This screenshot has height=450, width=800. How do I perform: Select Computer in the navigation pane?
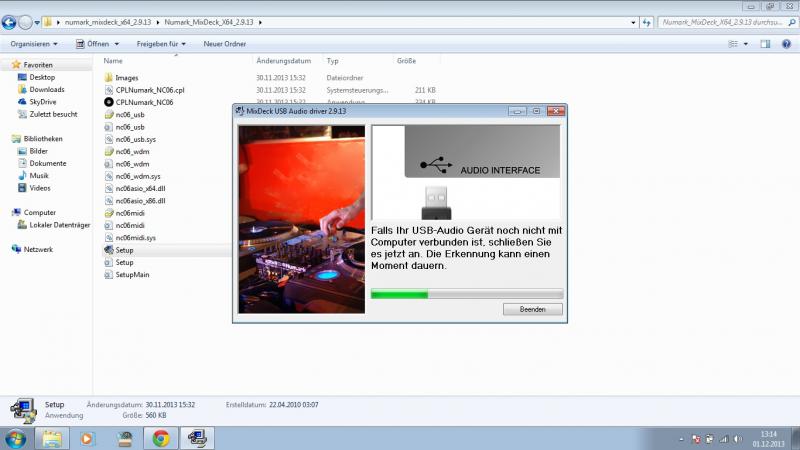pos(39,212)
